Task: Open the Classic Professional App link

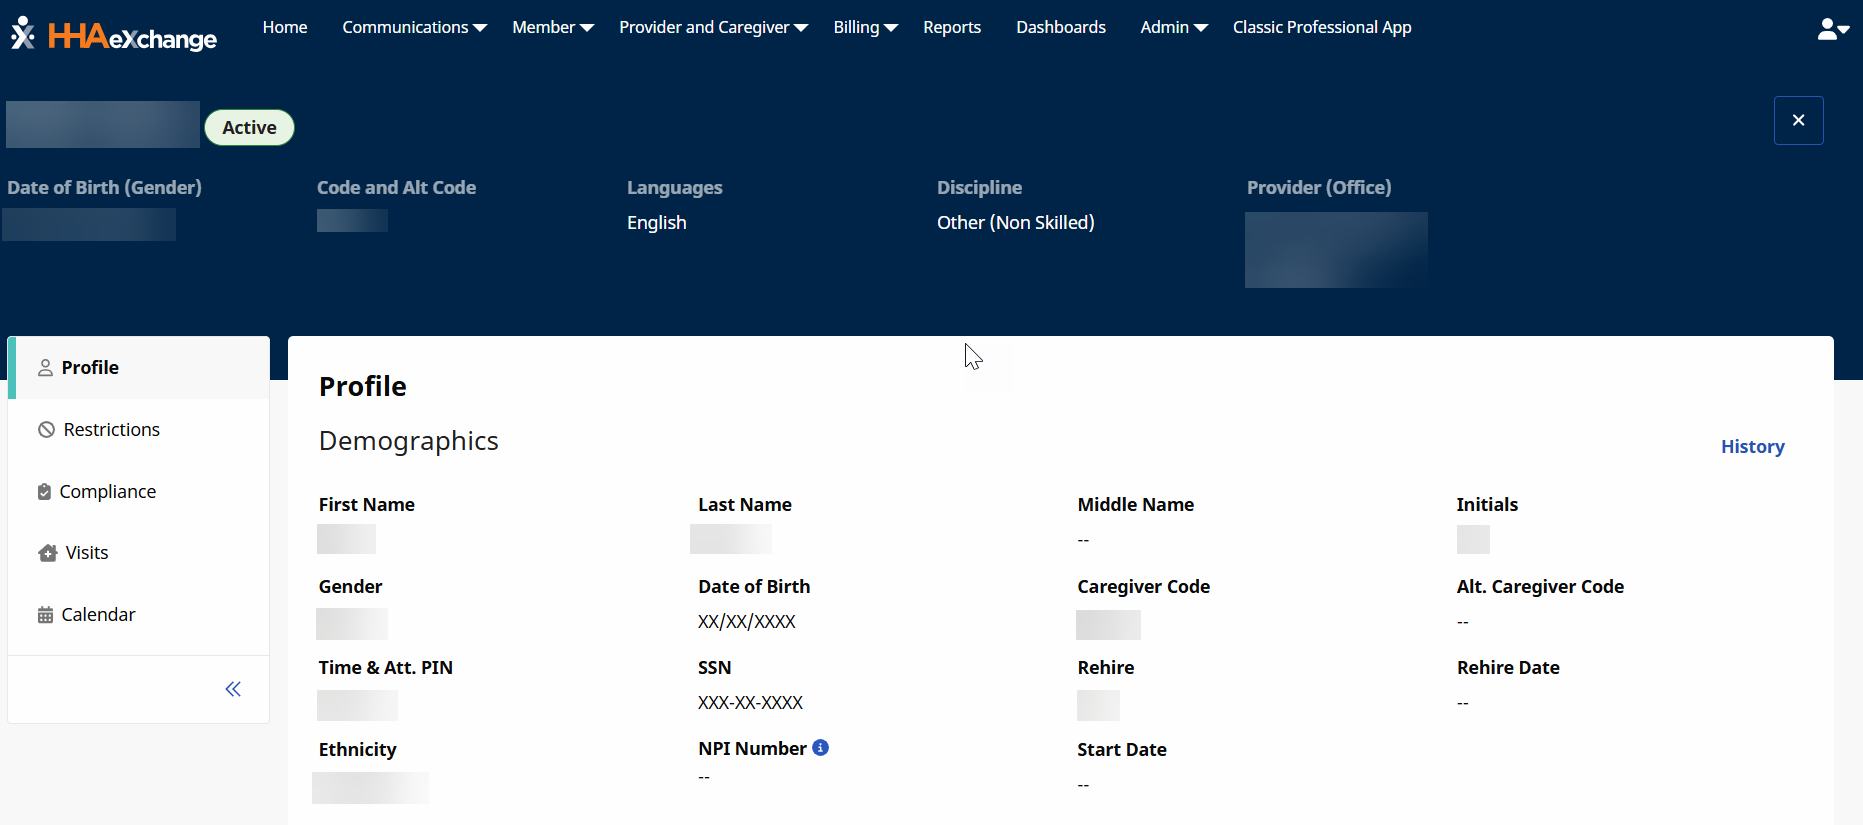Action: point(1321,28)
